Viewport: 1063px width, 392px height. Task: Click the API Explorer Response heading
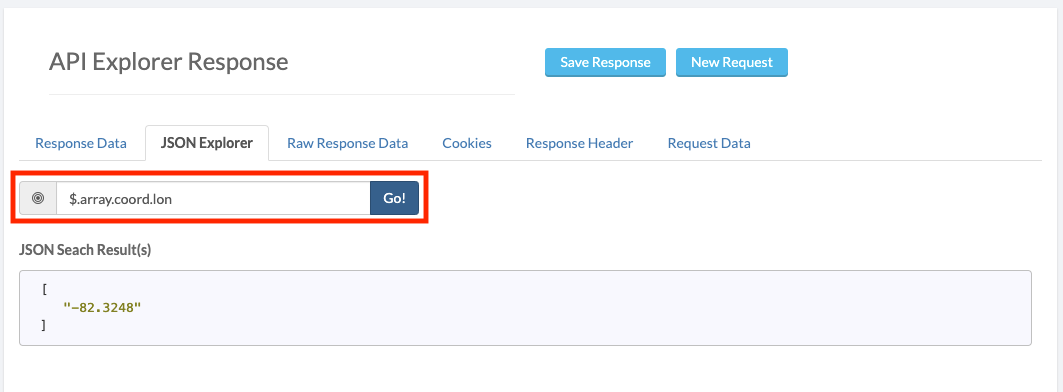[169, 62]
